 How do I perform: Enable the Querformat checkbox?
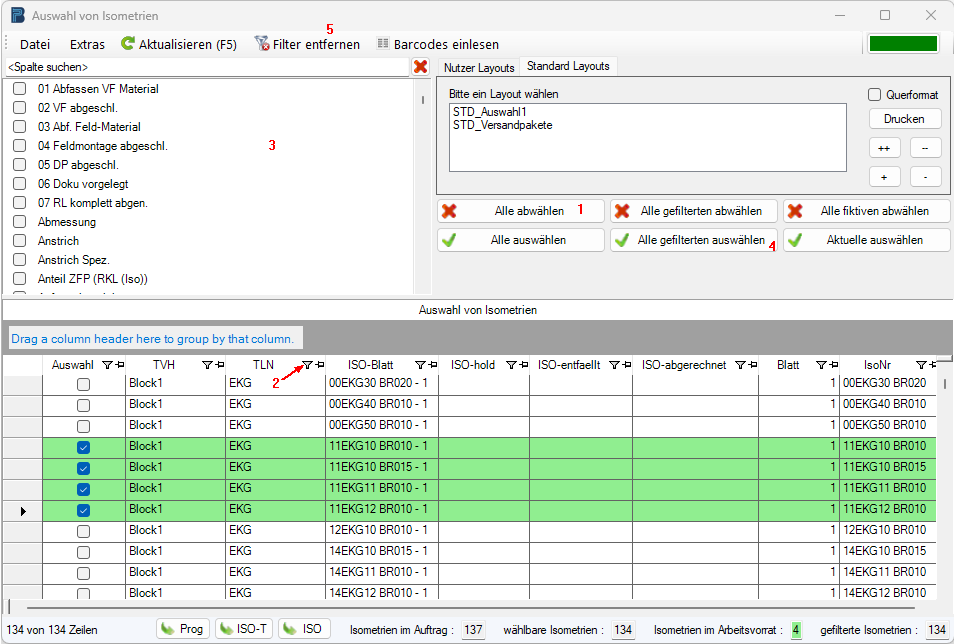click(875, 95)
